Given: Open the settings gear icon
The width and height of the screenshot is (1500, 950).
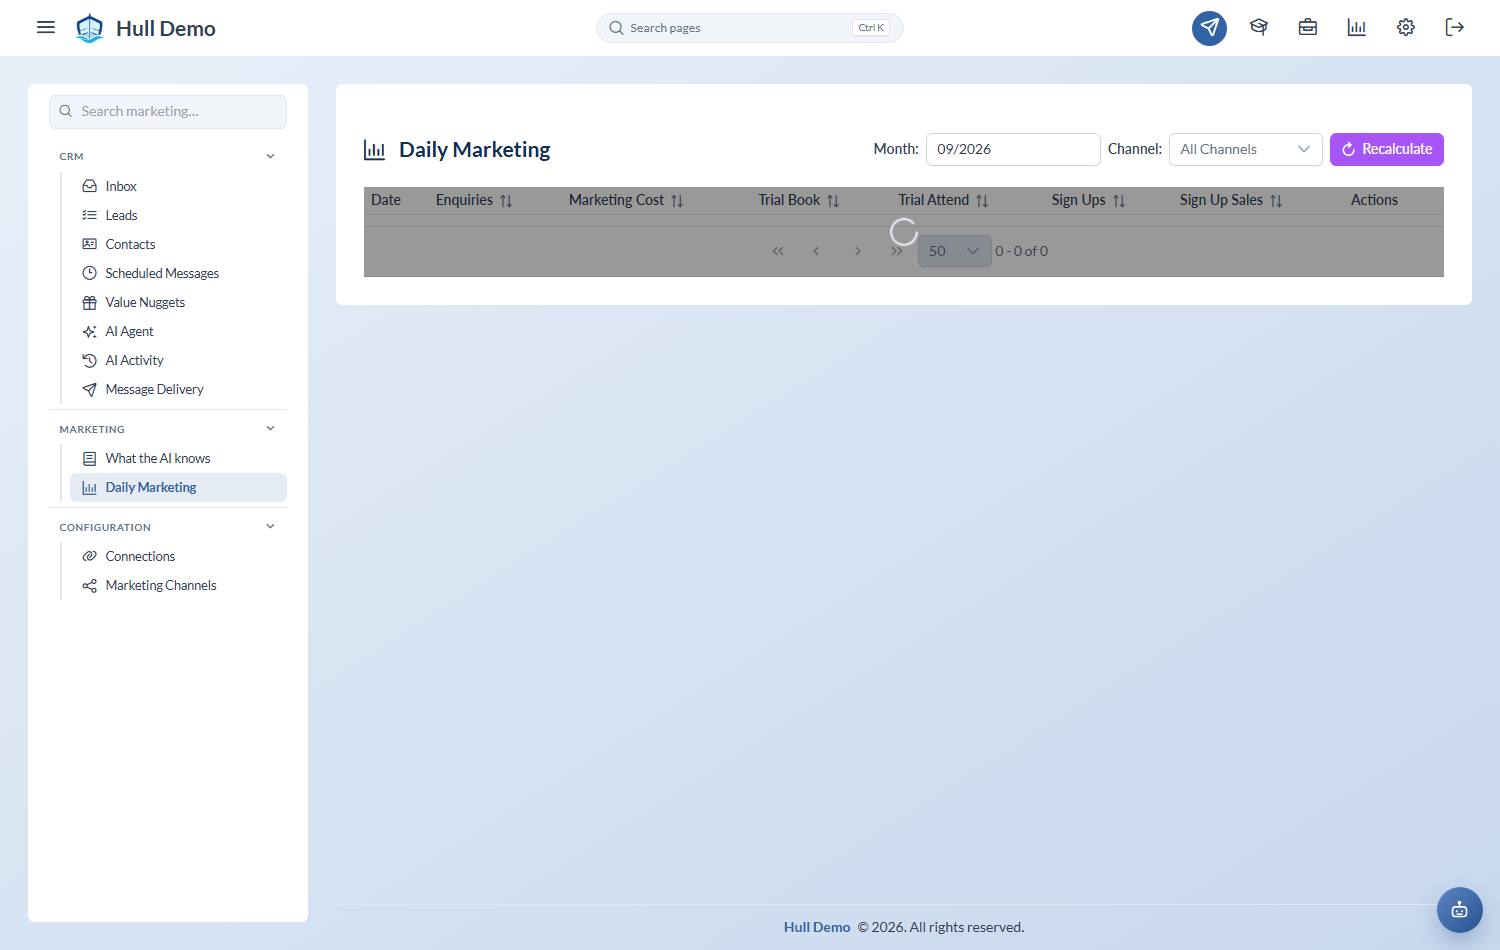Looking at the screenshot, I should tap(1405, 28).
